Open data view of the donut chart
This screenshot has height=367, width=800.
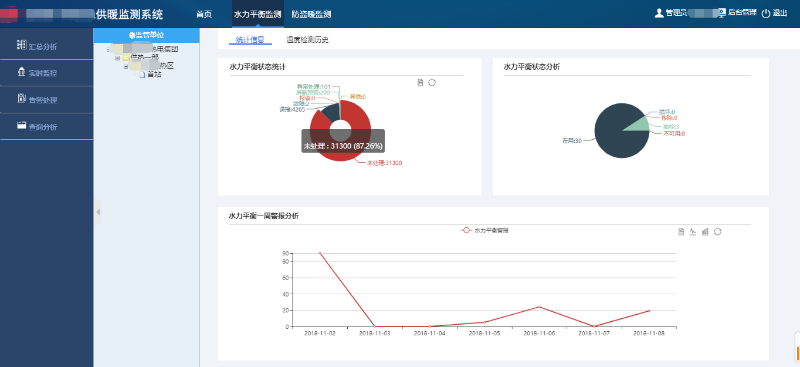click(x=420, y=83)
